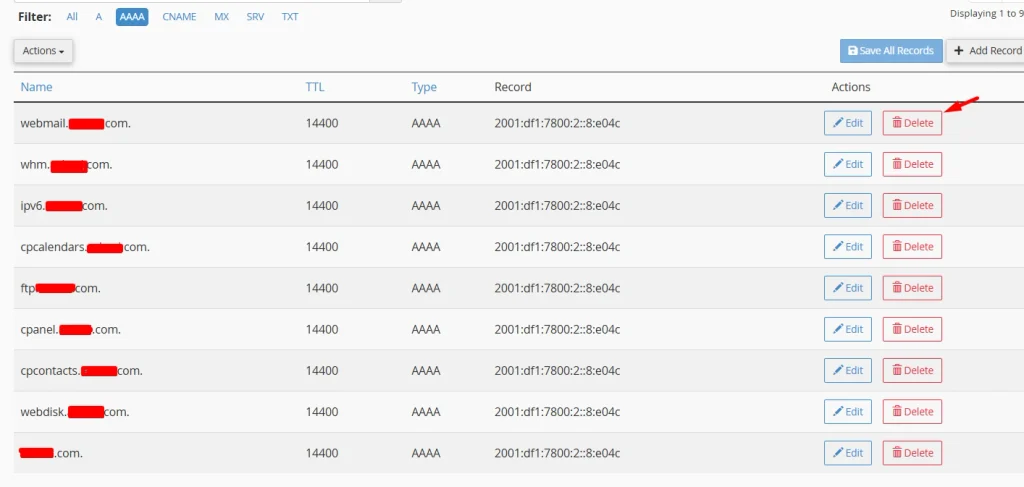Edit the cpcontacts record
The width and height of the screenshot is (1024, 487).
[x=848, y=370]
